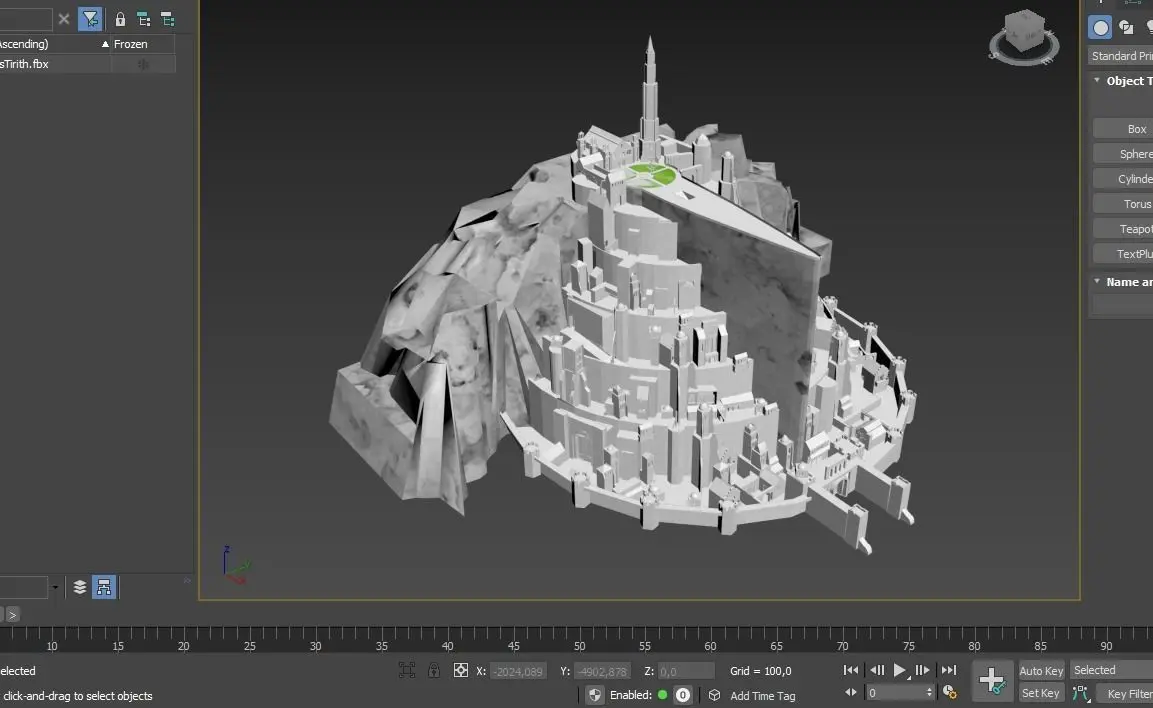Click the large Set Keys plus-key button

pos(992,681)
